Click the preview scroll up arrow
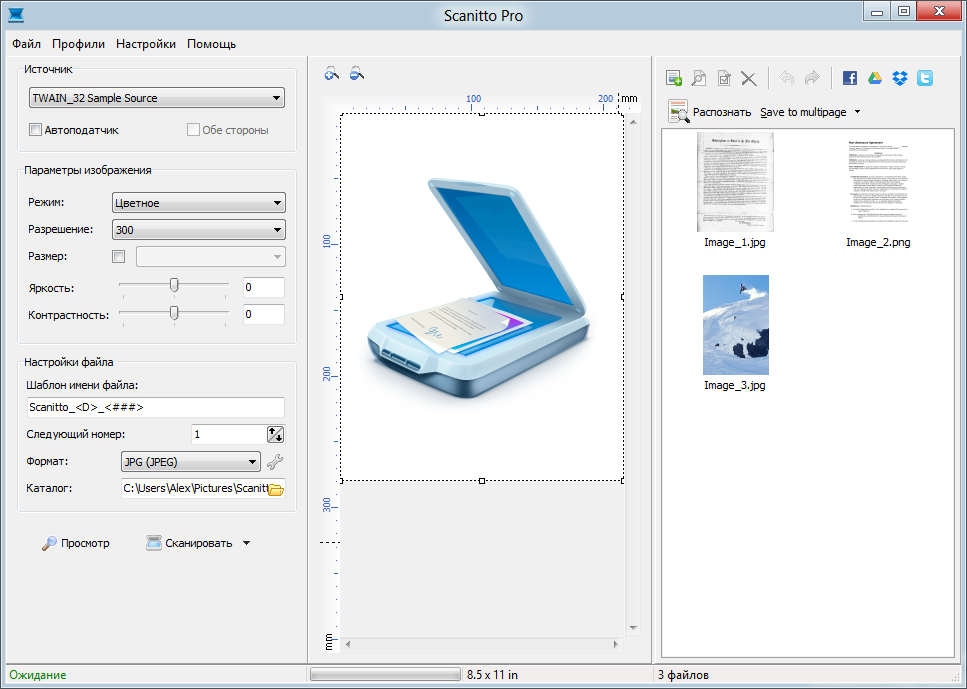The height and width of the screenshot is (689, 967). pos(633,122)
